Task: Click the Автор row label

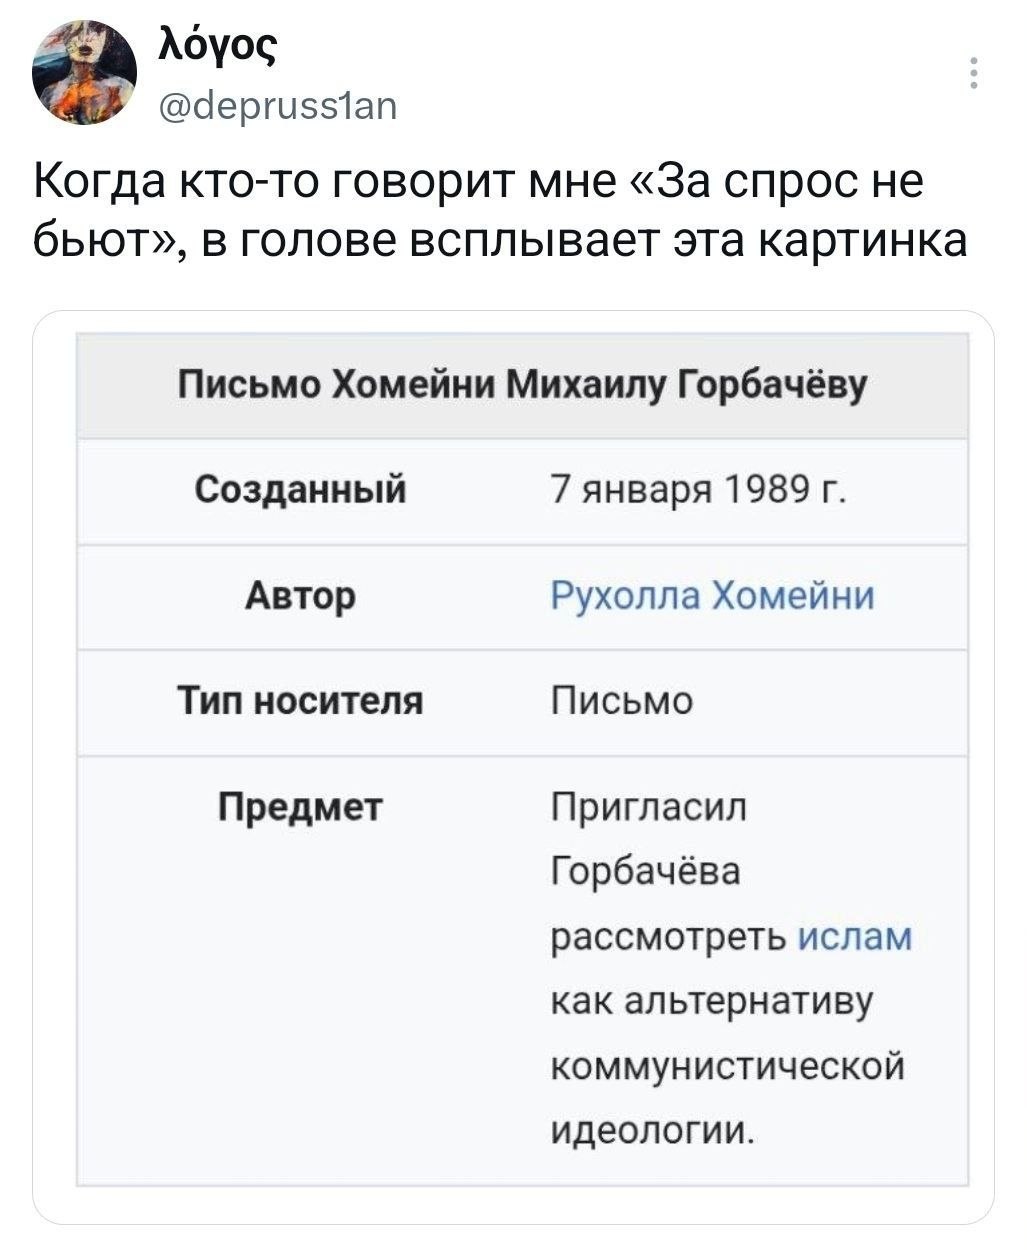Action: pyautogui.click(x=300, y=596)
